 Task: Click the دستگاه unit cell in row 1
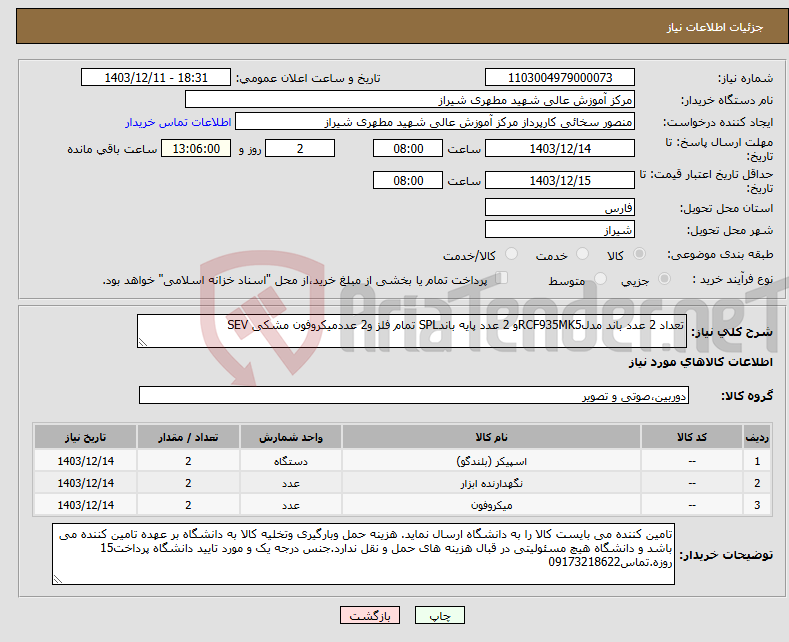pyautogui.click(x=291, y=461)
